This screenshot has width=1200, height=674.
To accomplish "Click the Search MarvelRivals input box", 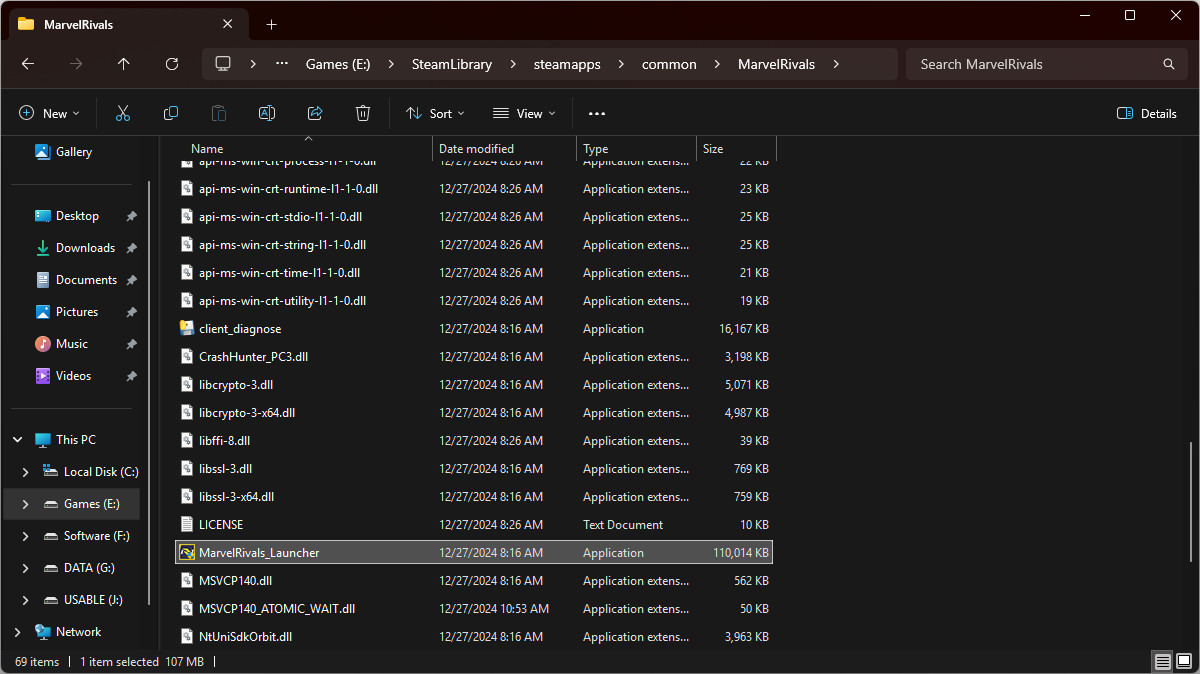I will pyautogui.click(x=1035, y=64).
